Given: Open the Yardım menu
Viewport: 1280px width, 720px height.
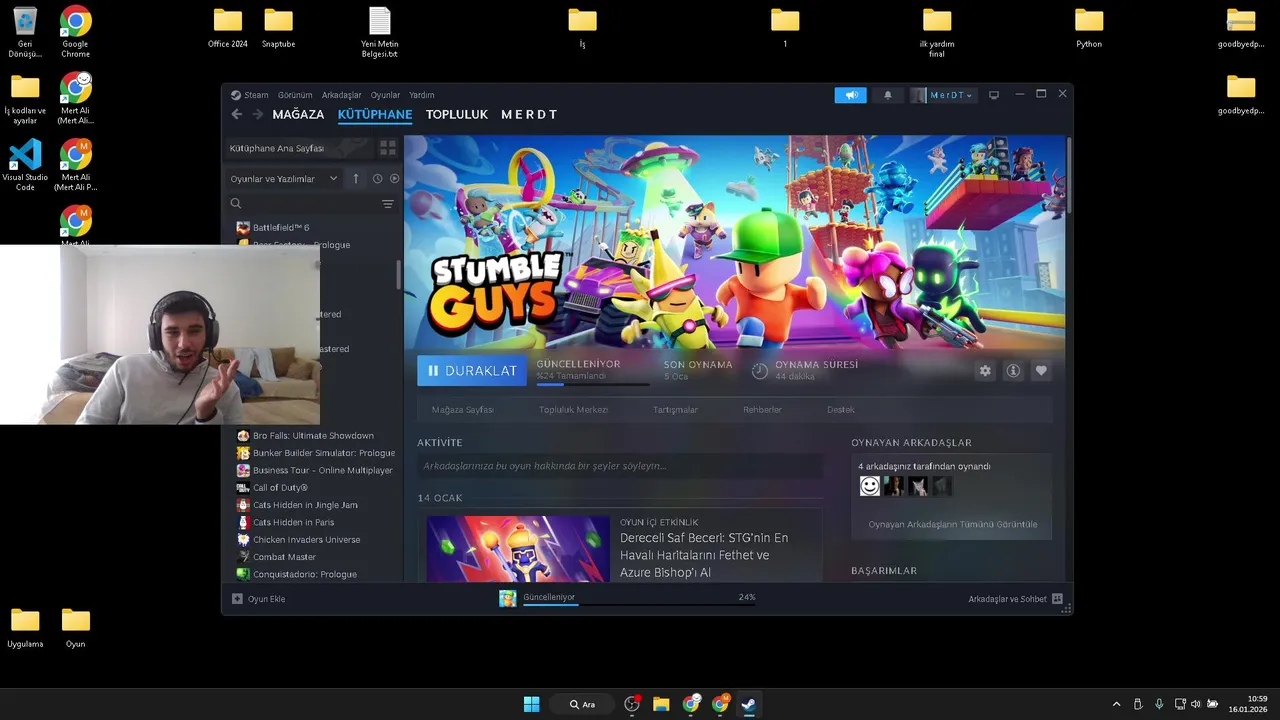Looking at the screenshot, I should point(422,95).
